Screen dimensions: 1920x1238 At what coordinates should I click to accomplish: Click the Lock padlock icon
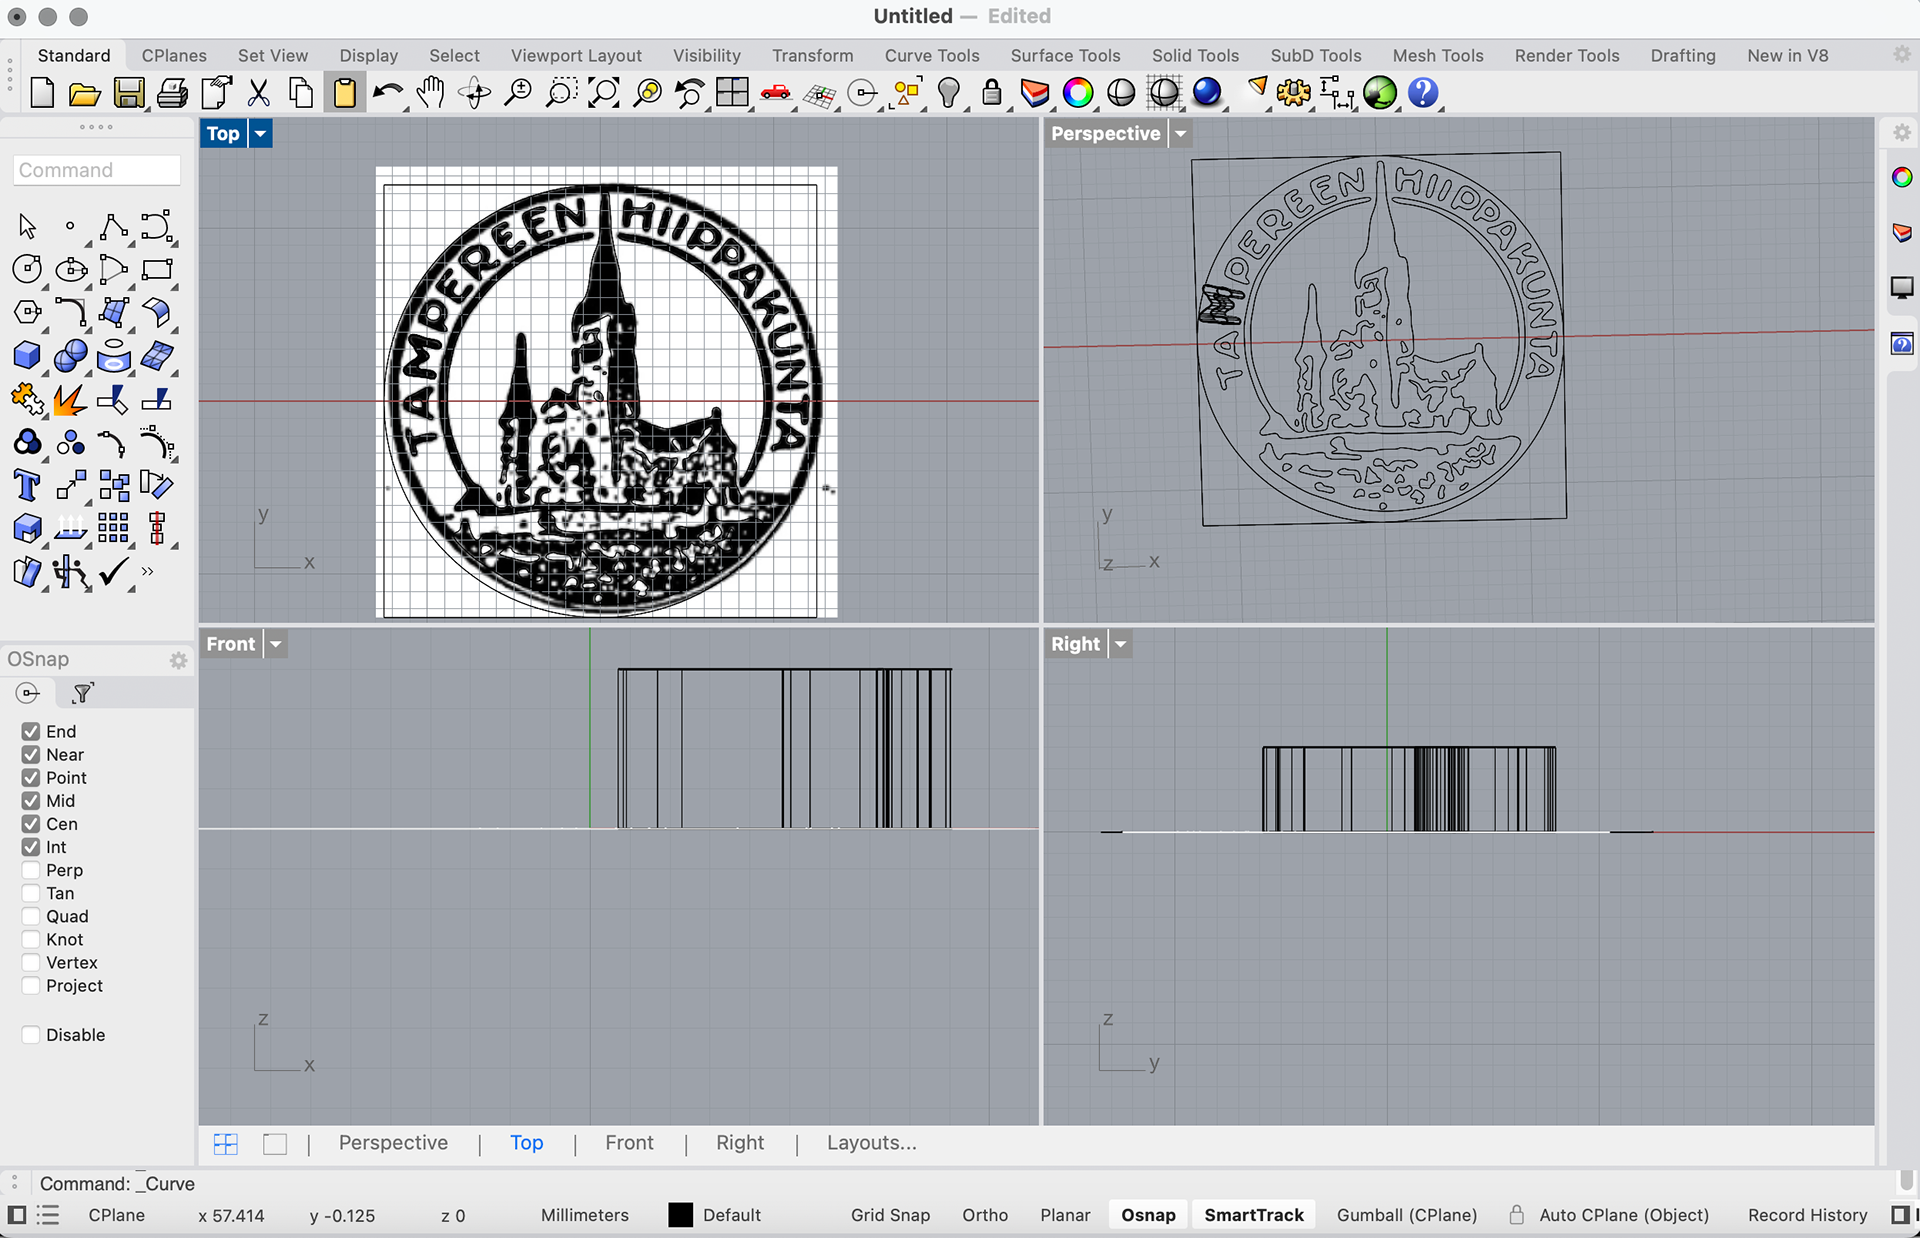[991, 93]
